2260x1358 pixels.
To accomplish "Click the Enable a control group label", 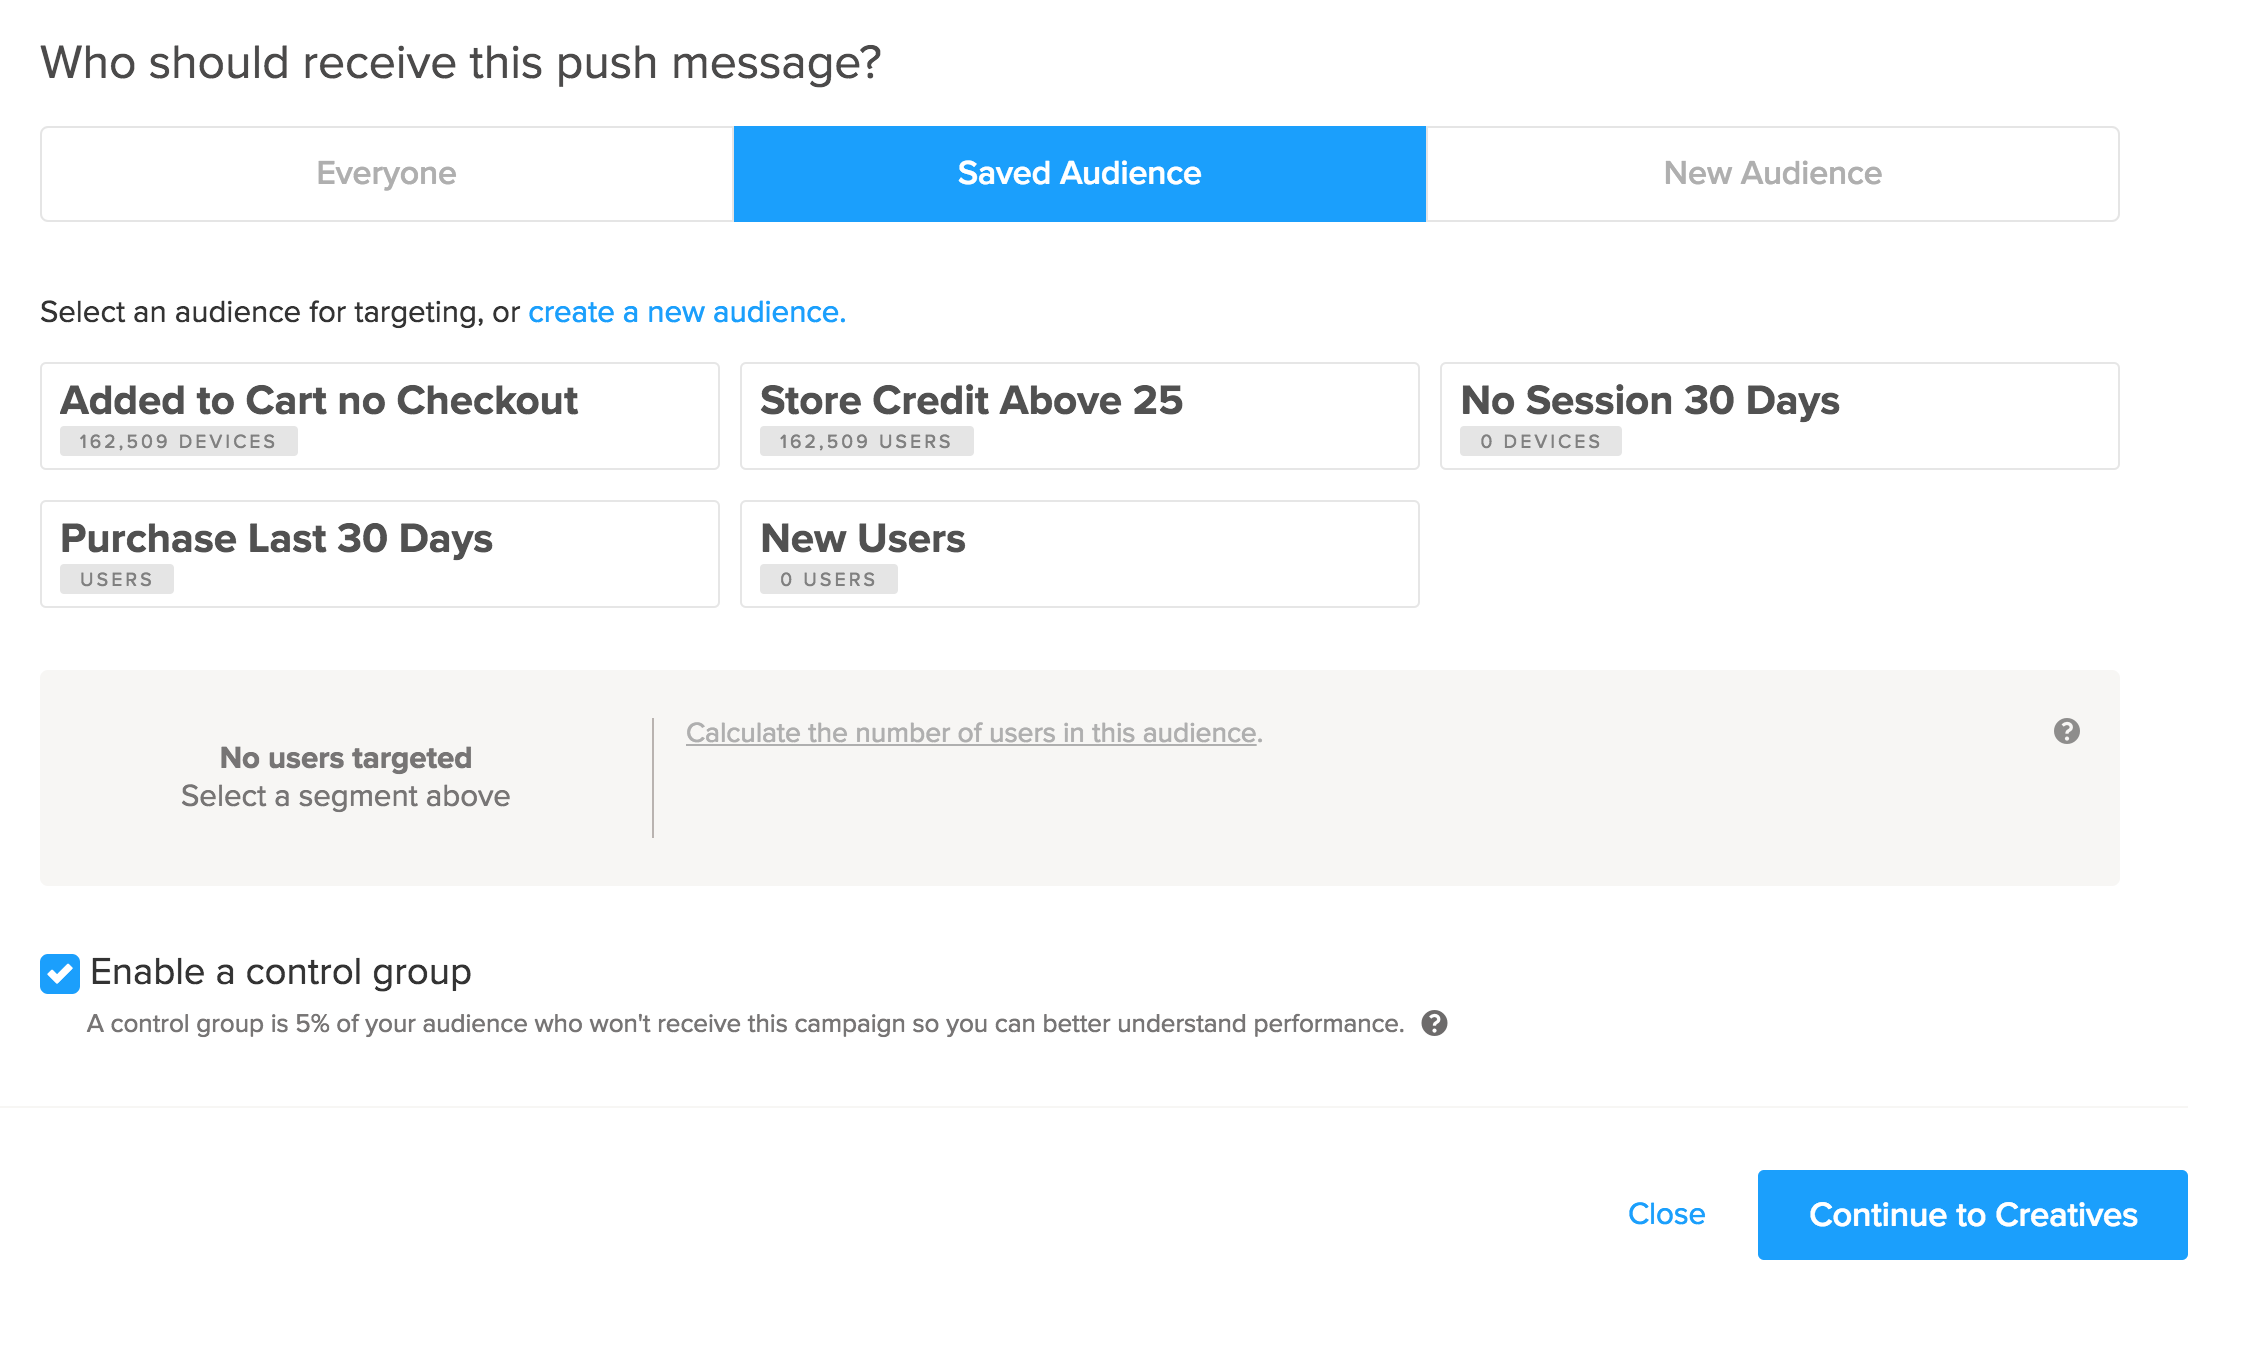I will coord(280,972).
